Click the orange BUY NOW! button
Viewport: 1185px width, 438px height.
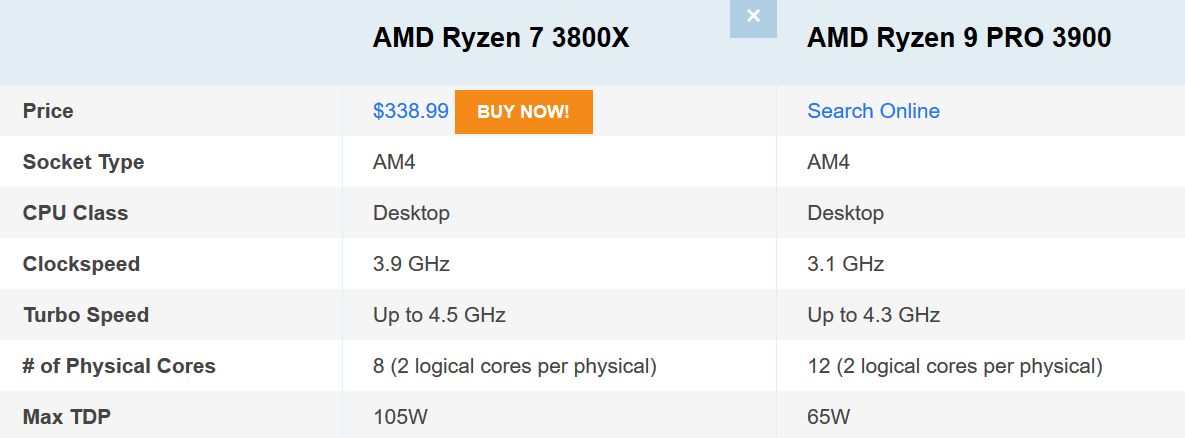coord(524,112)
